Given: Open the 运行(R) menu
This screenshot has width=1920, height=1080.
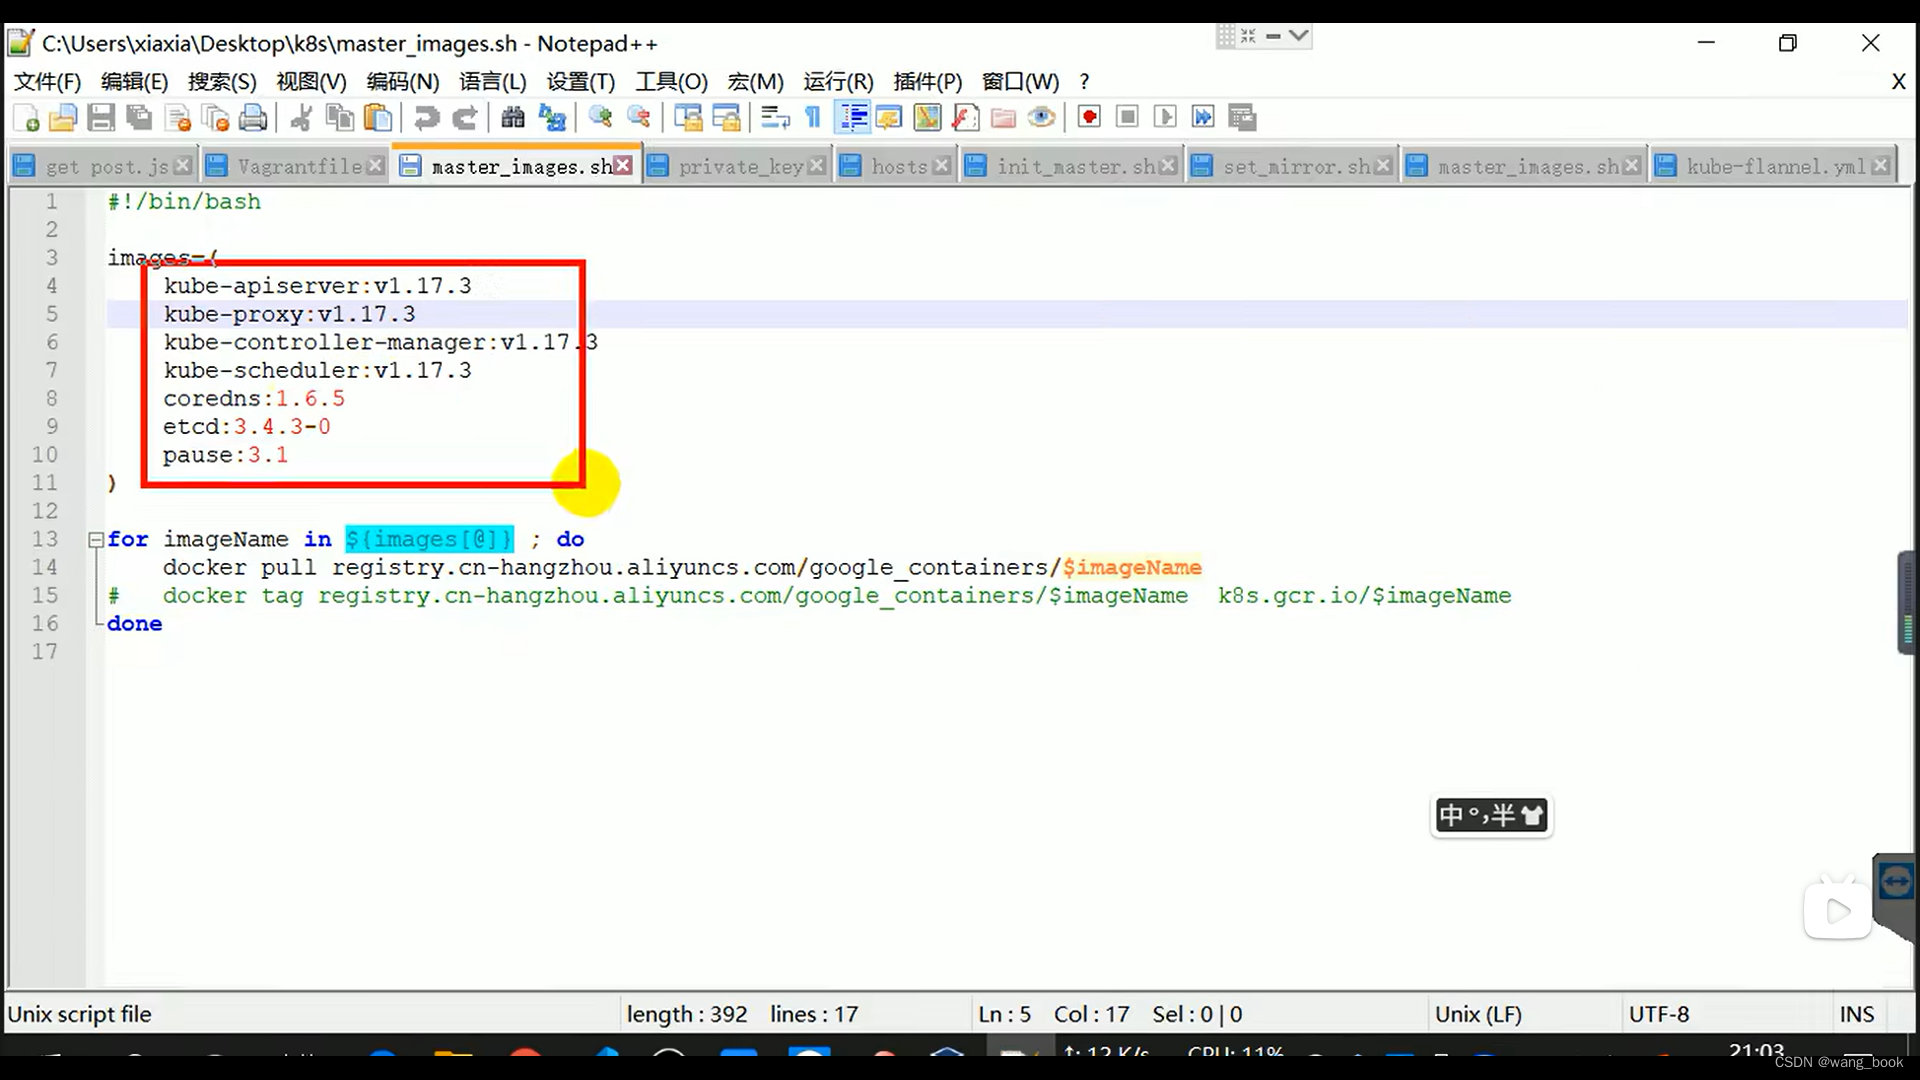Looking at the screenshot, I should pyautogui.click(x=838, y=82).
